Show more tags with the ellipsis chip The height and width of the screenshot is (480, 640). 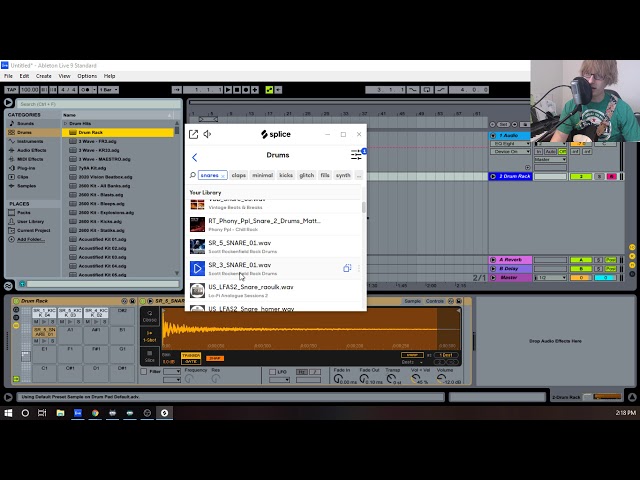[359, 175]
